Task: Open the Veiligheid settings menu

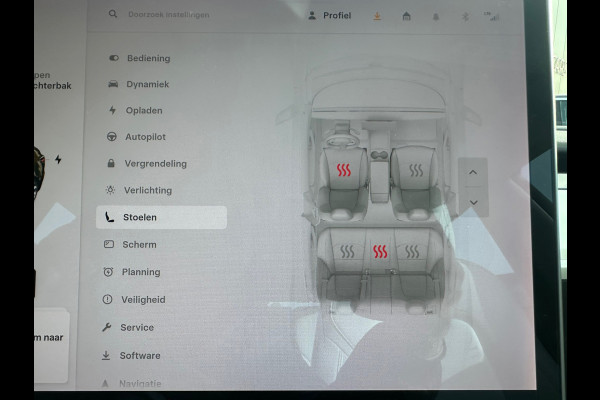Action: pos(134,300)
